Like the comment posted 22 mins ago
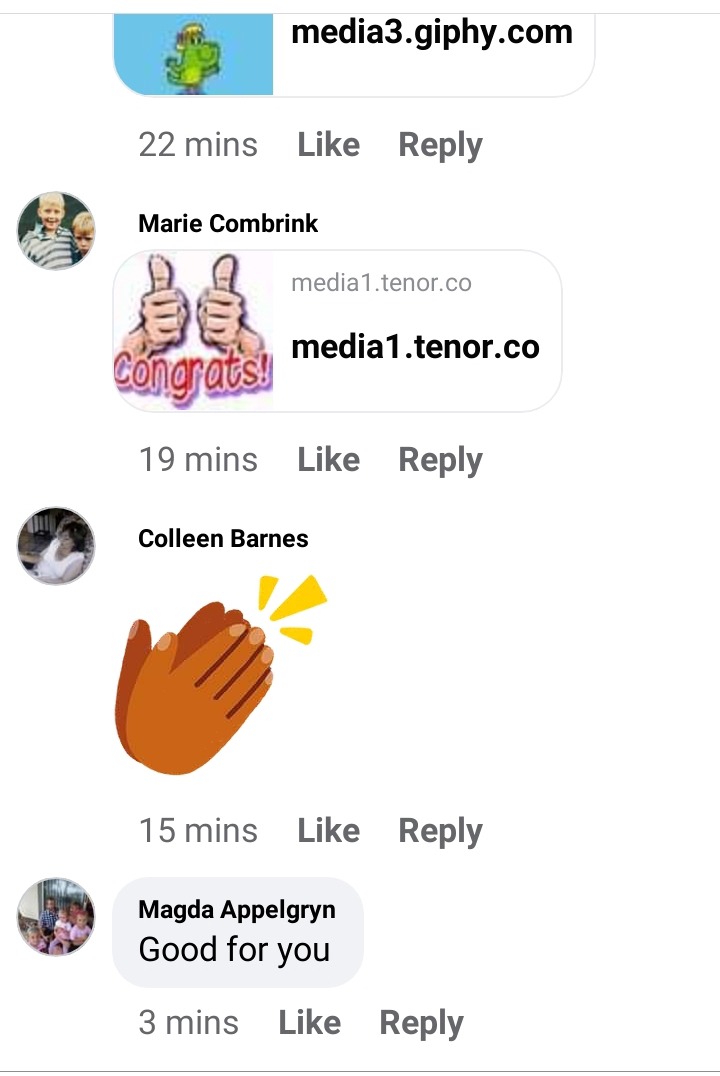The width and height of the screenshot is (720, 1076). (x=328, y=145)
